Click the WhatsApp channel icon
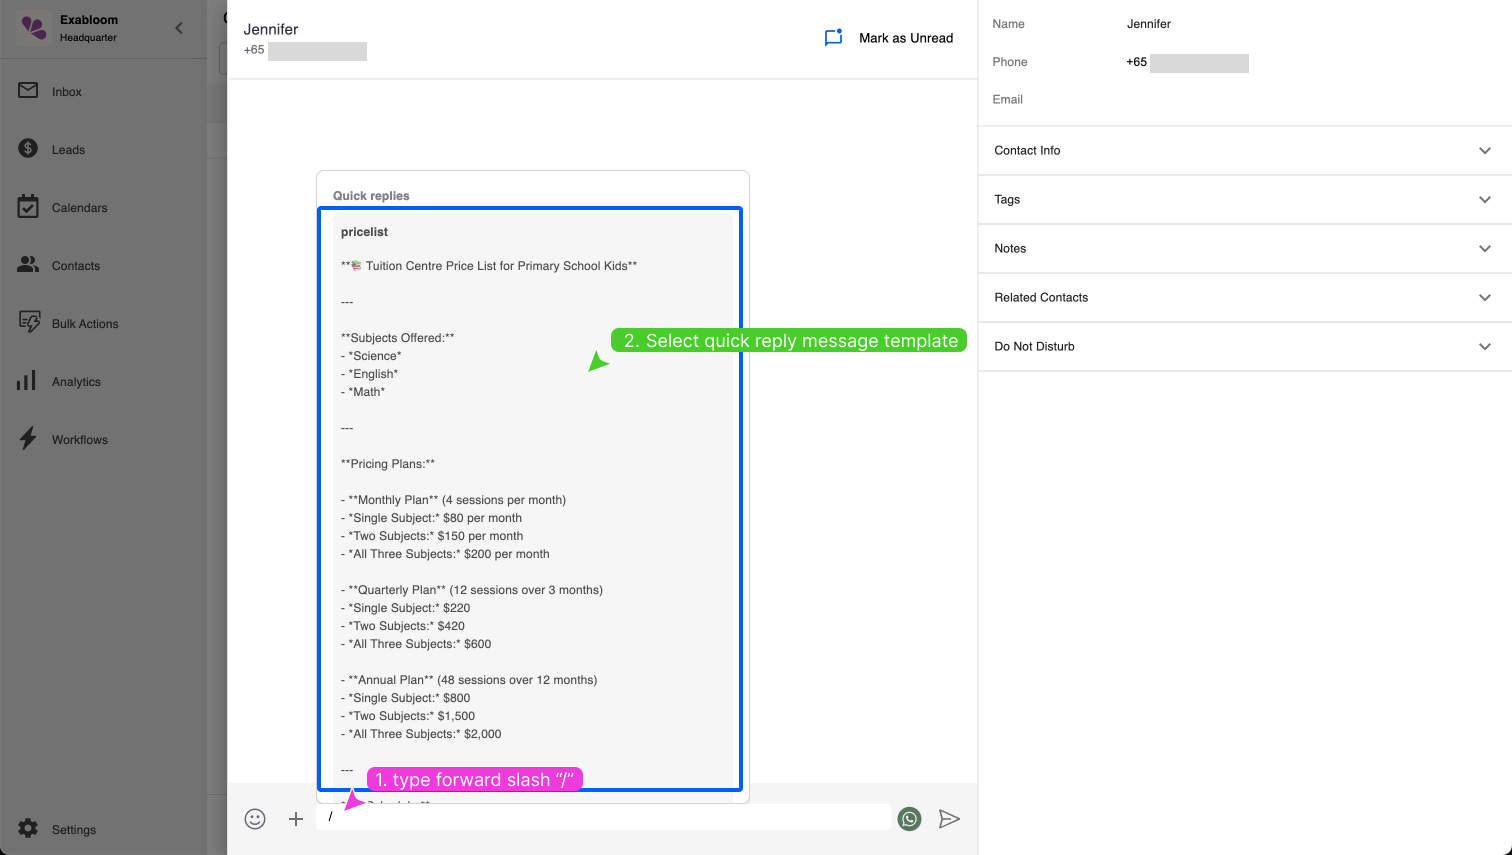This screenshot has width=1512, height=855. coord(909,819)
